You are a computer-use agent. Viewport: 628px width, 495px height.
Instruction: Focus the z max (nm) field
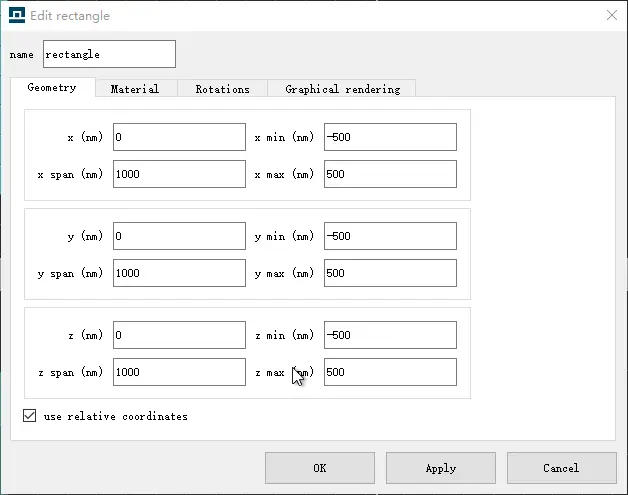(x=390, y=372)
